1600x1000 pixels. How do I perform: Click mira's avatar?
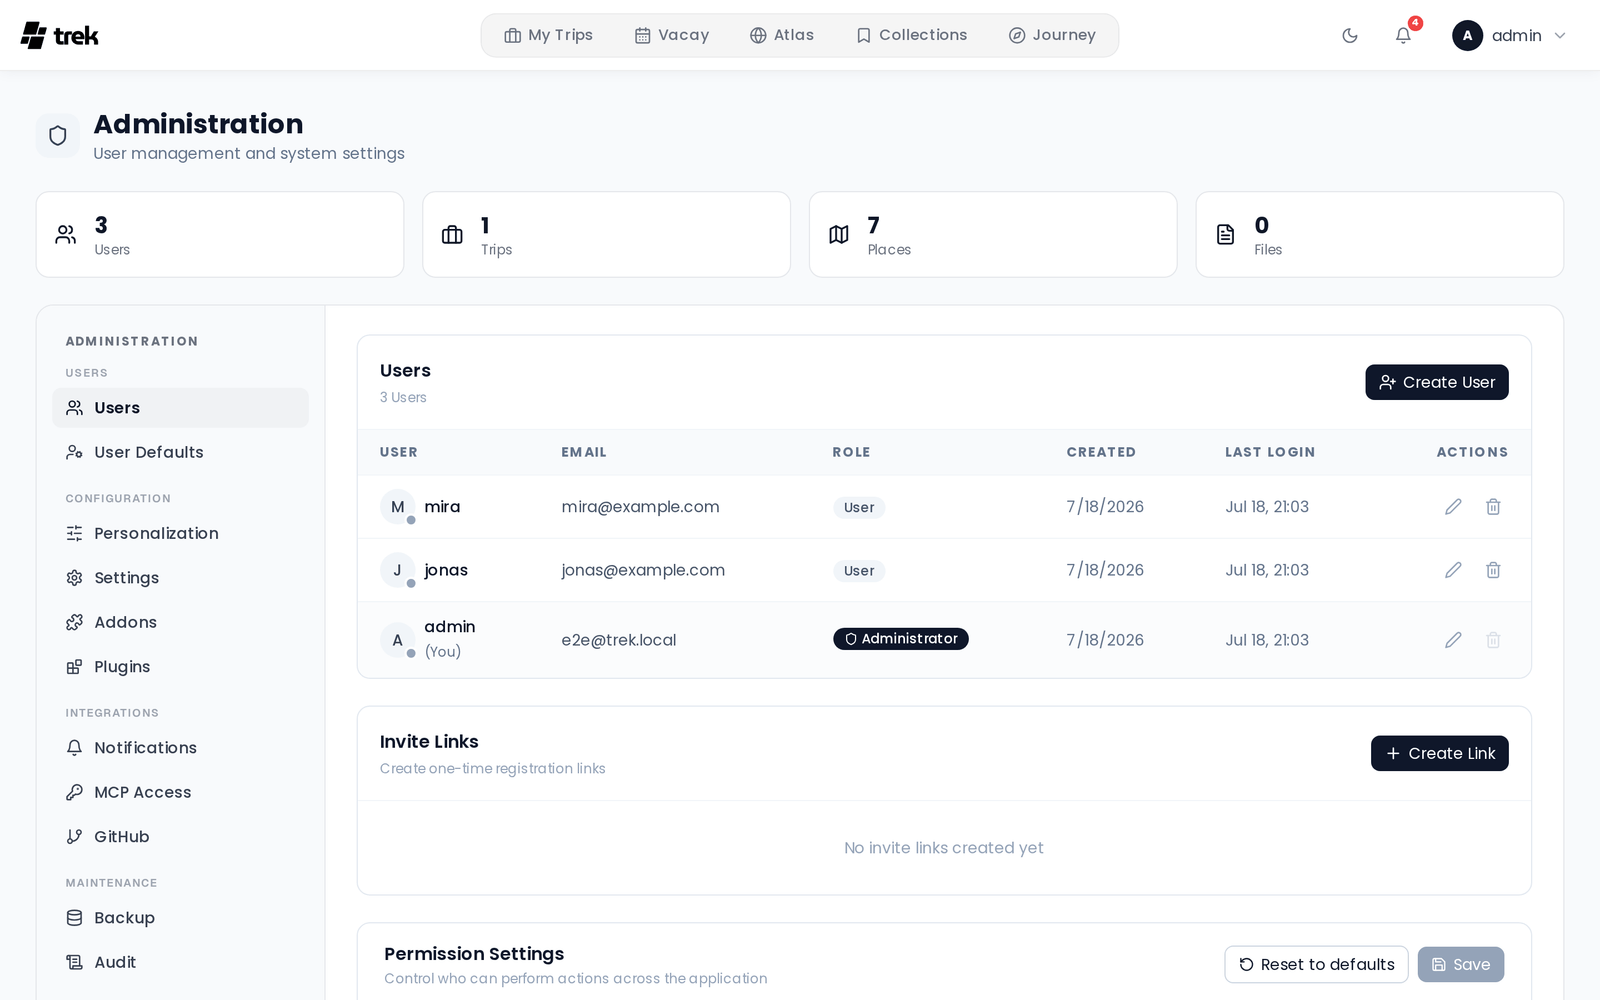397,507
